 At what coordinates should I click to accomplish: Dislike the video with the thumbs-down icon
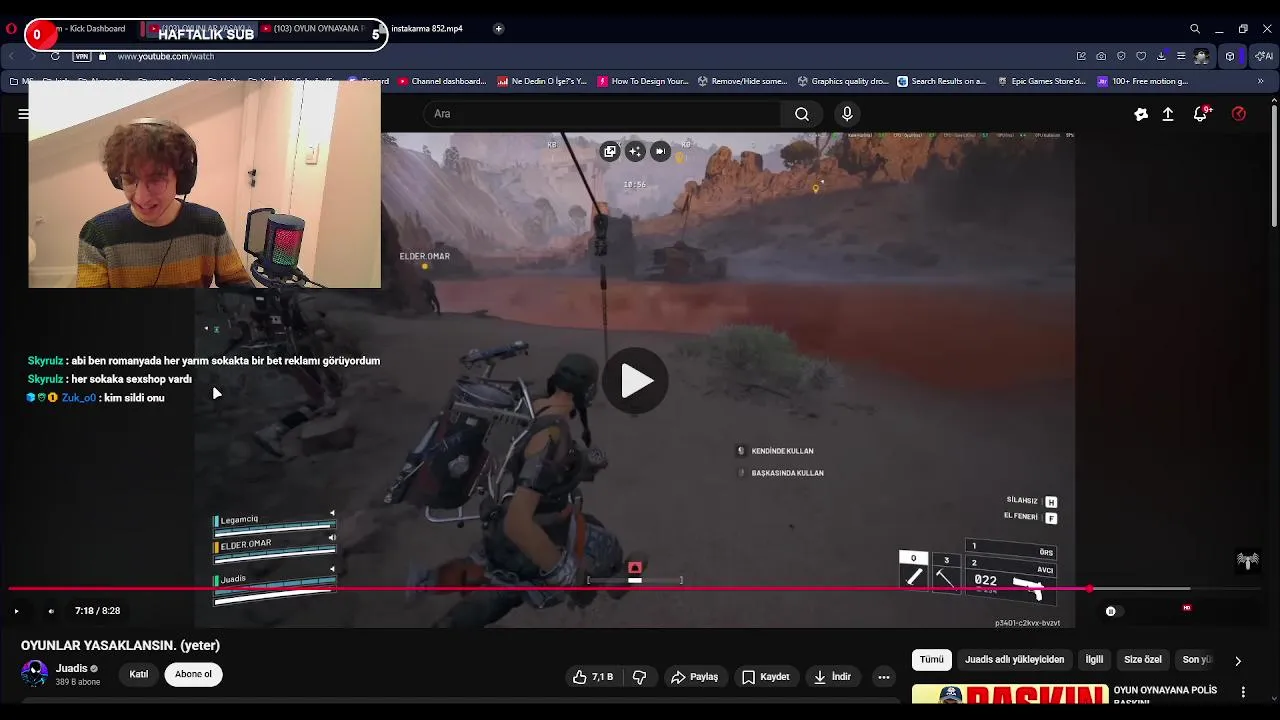639,677
